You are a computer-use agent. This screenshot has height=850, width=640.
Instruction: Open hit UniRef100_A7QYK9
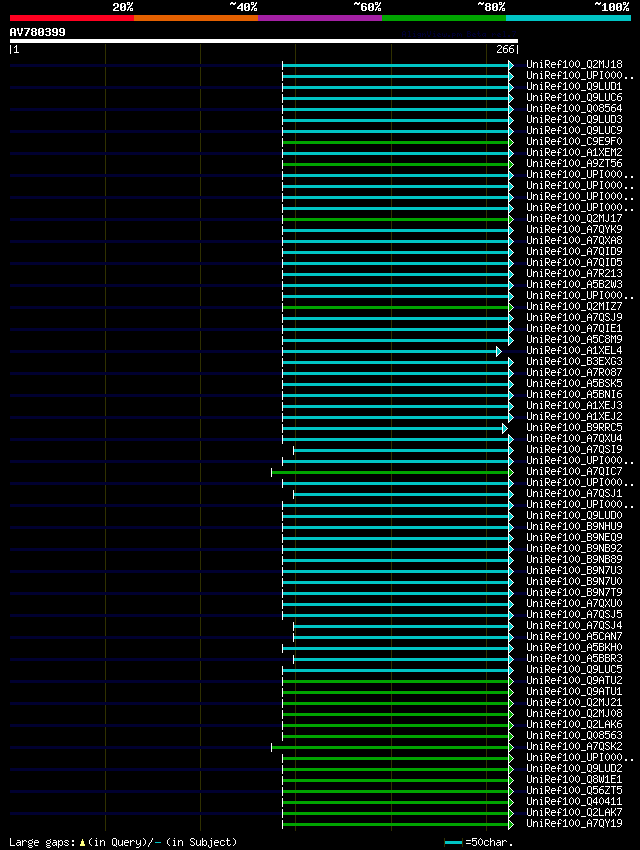(574, 229)
